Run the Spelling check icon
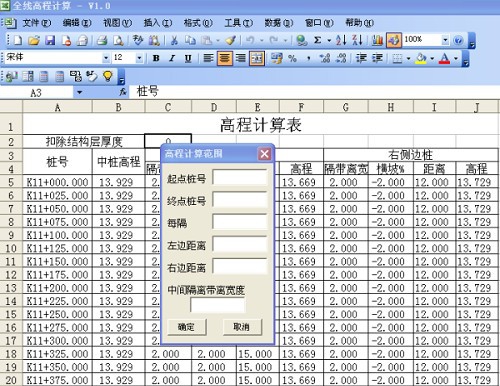Image resolution: width=500 pixels, height=386 pixels. 138,40
